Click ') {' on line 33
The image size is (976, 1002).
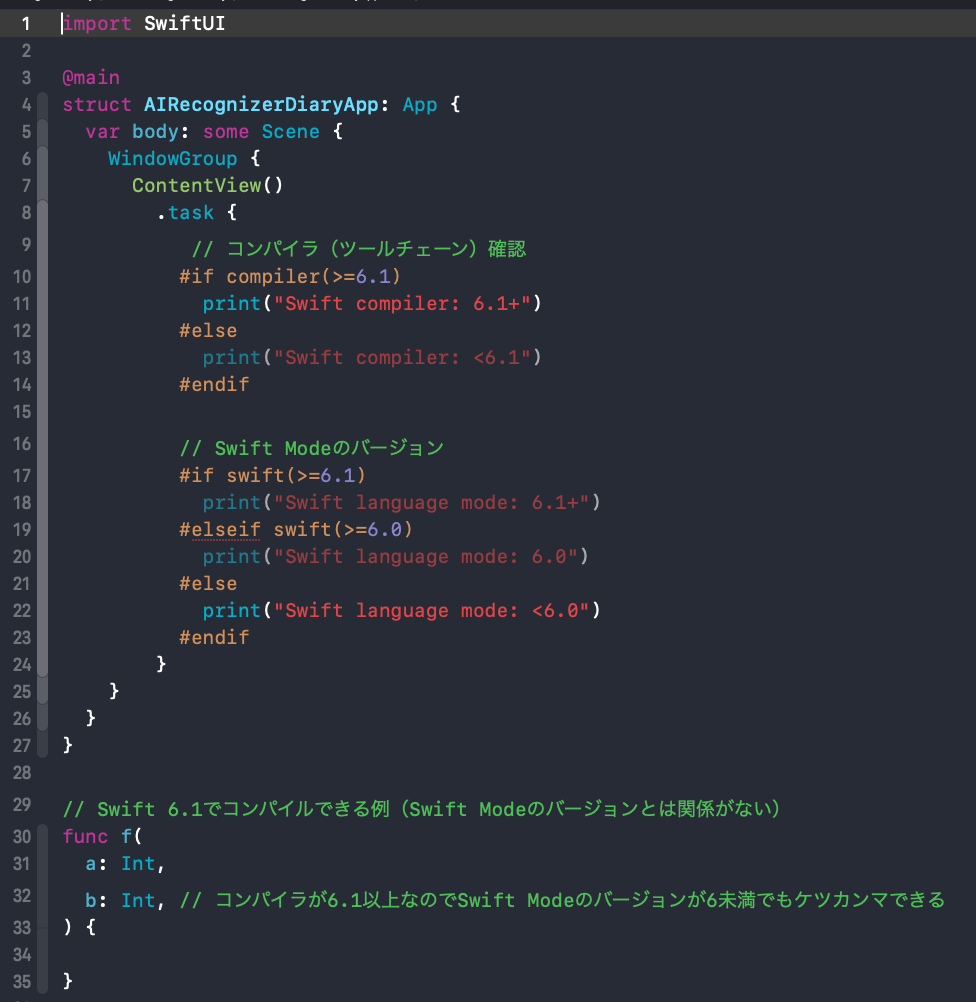79,927
